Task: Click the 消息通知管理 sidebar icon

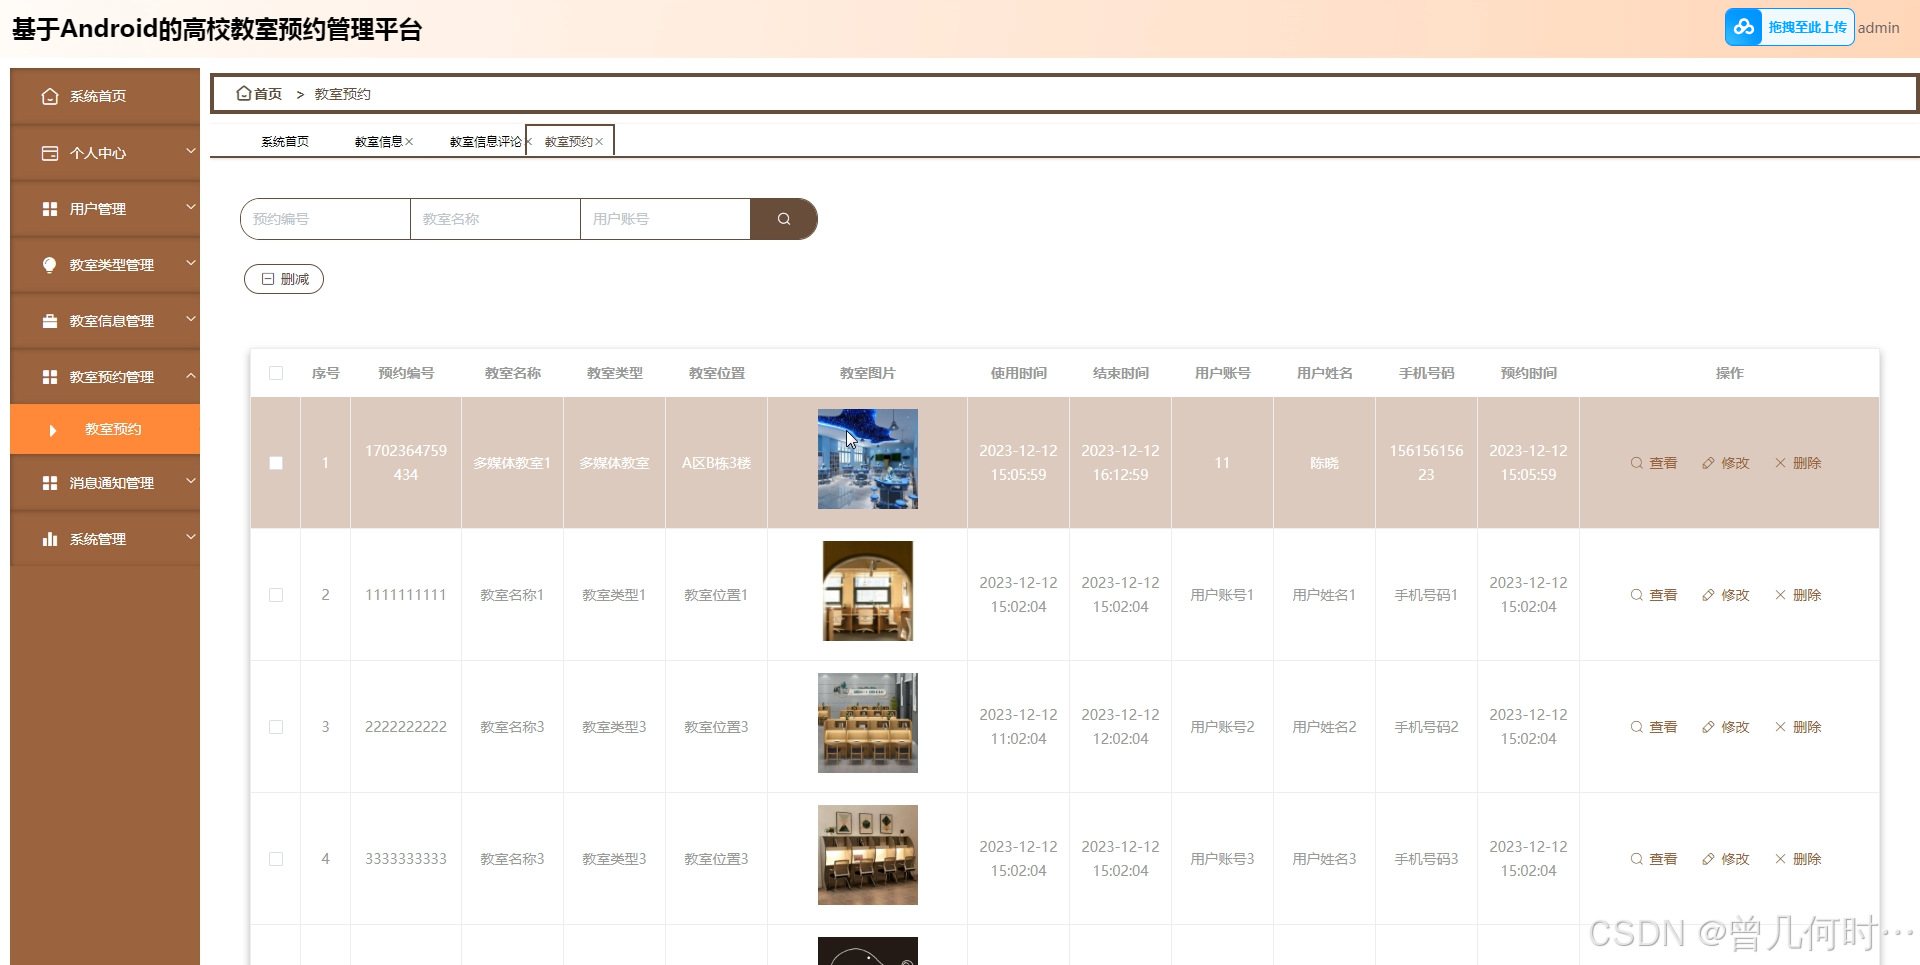Action: pos(50,483)
